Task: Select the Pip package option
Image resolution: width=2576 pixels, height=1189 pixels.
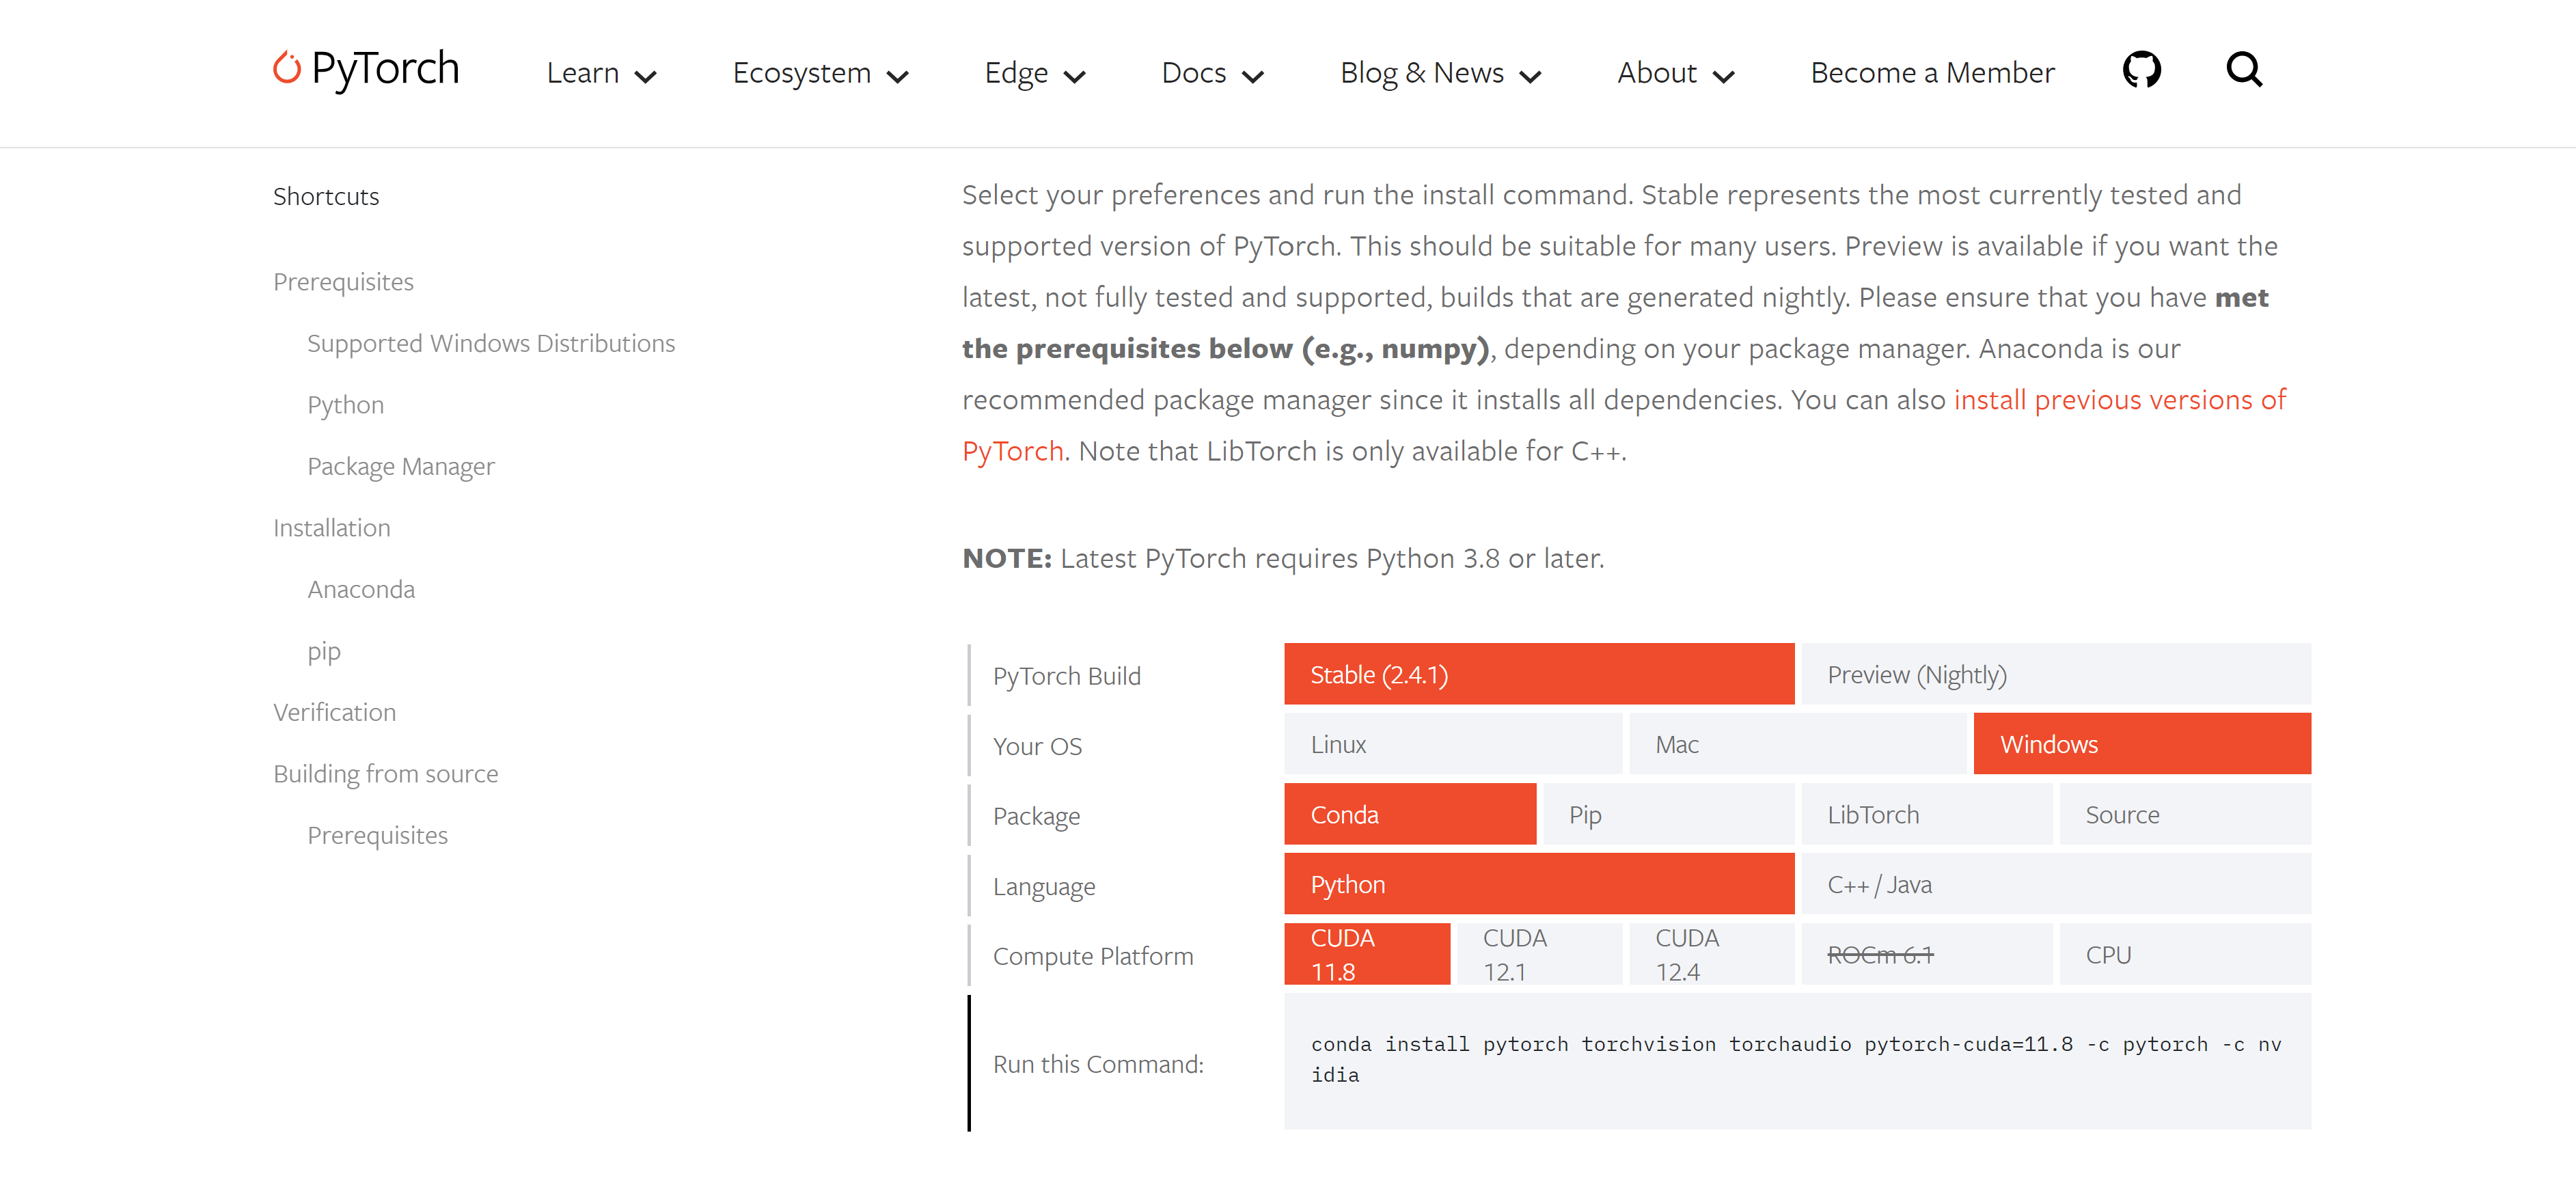Action: click(x=1669, y=814)
